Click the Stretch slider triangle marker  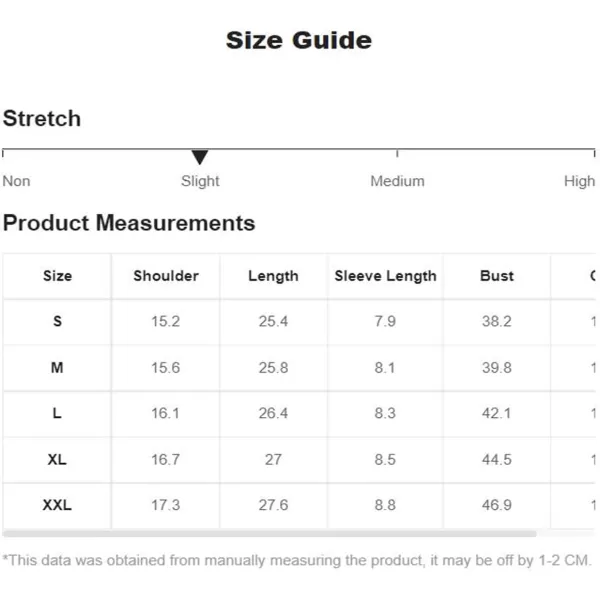pyautogui.click(x=200, y=157)
